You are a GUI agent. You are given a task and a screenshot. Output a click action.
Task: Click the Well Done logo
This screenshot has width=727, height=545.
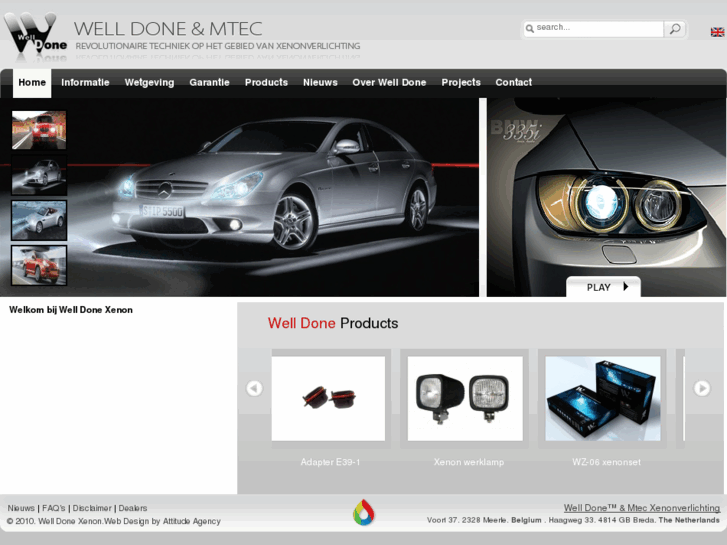35,35
